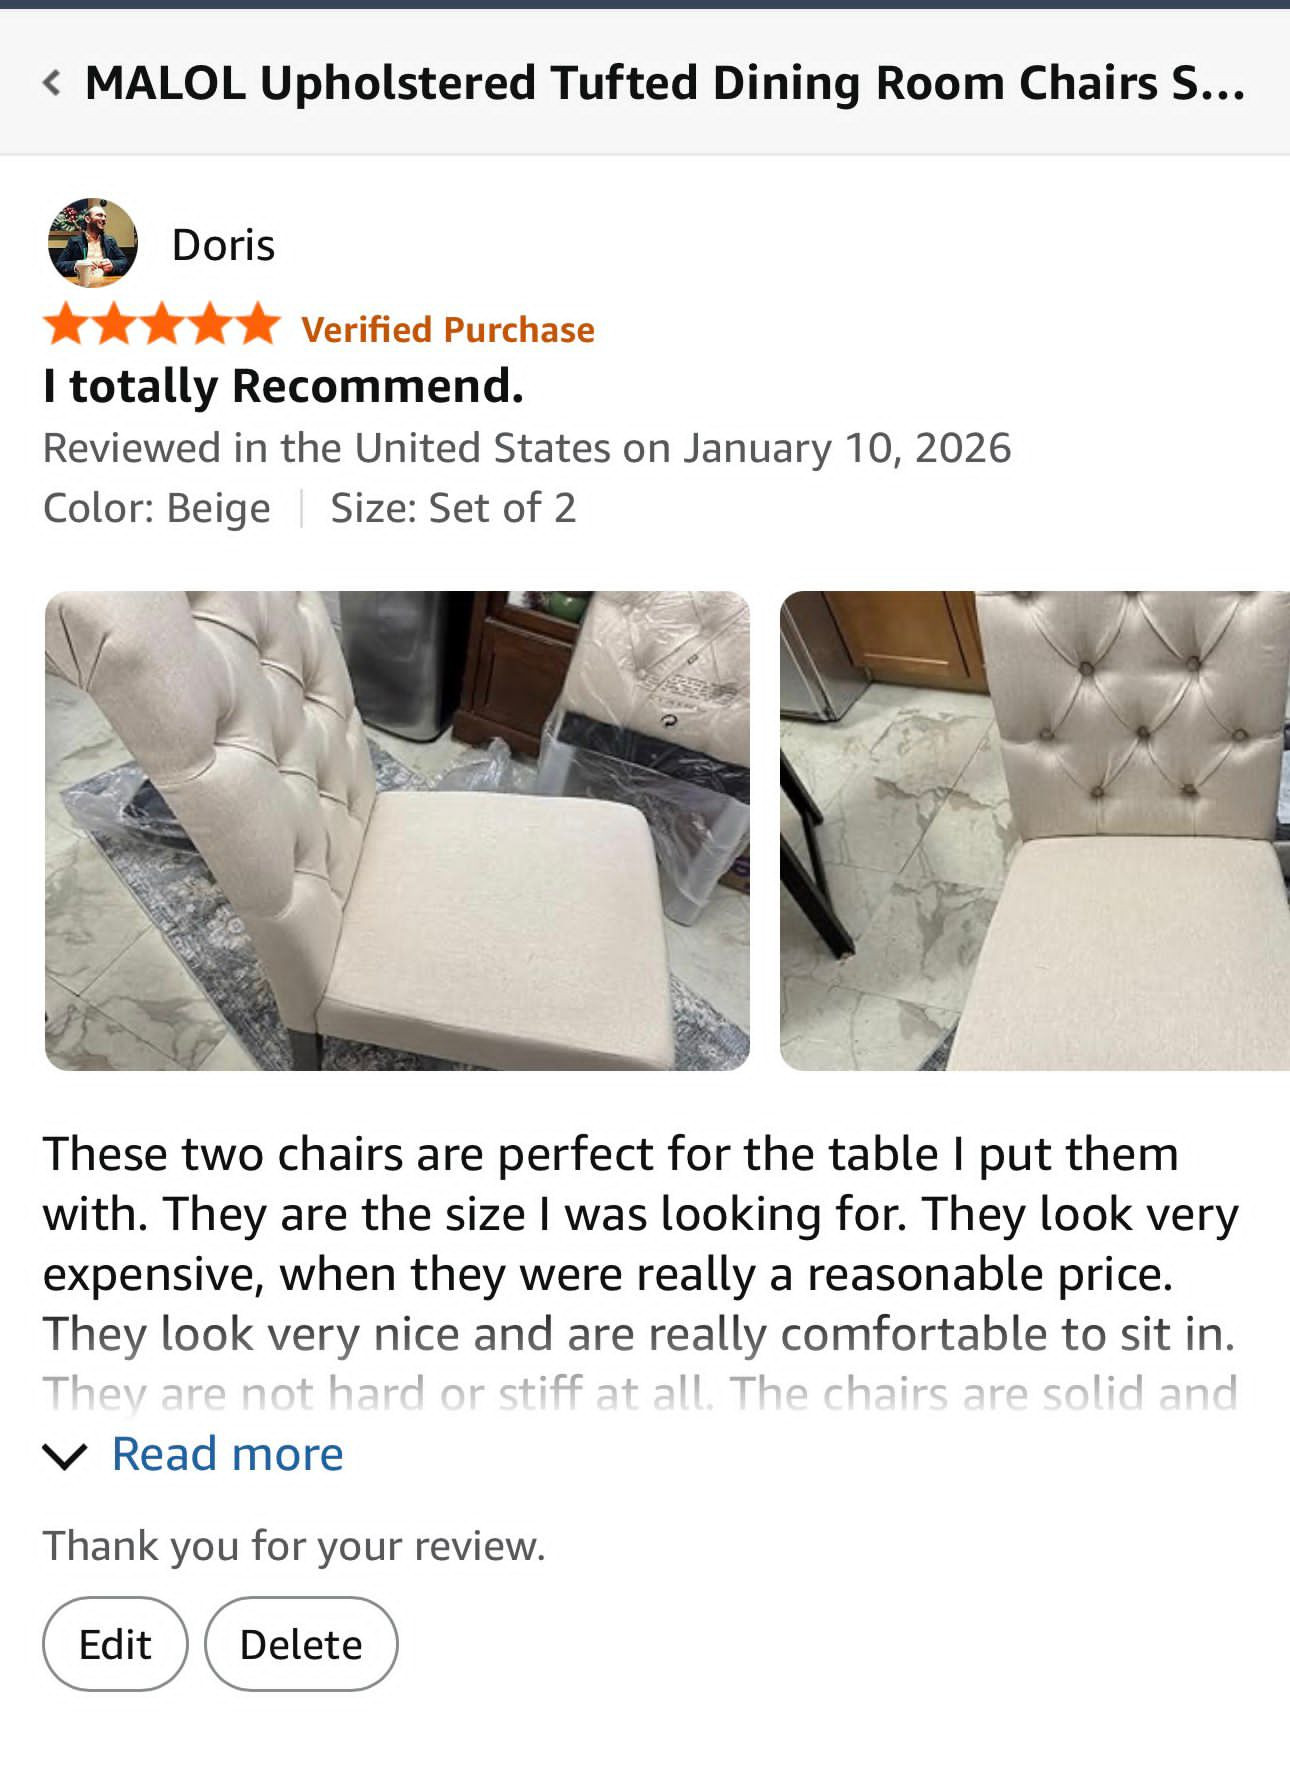Click the Thank you for your review message
The width and height of the screenshot is (1290, 1785).
[294, 1546]
